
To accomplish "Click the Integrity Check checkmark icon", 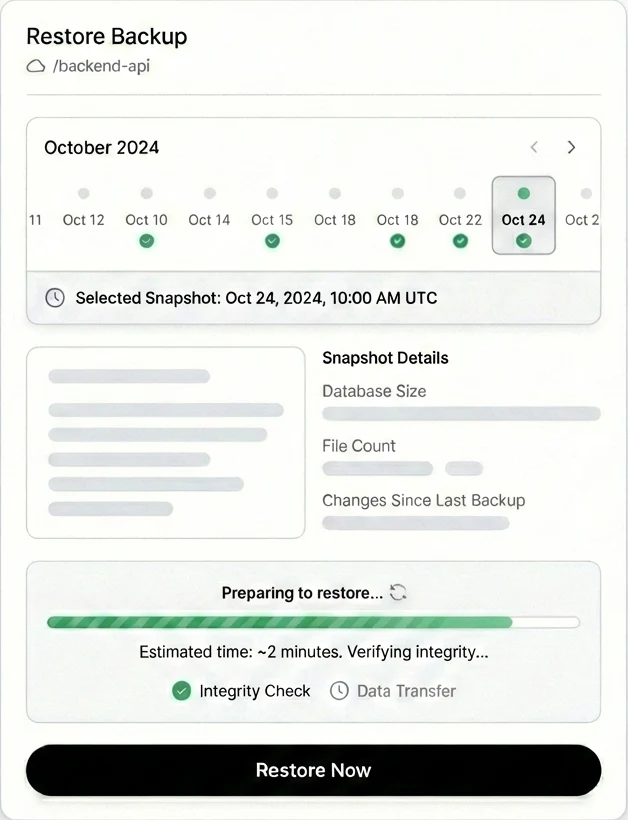I will coord(181,691).
